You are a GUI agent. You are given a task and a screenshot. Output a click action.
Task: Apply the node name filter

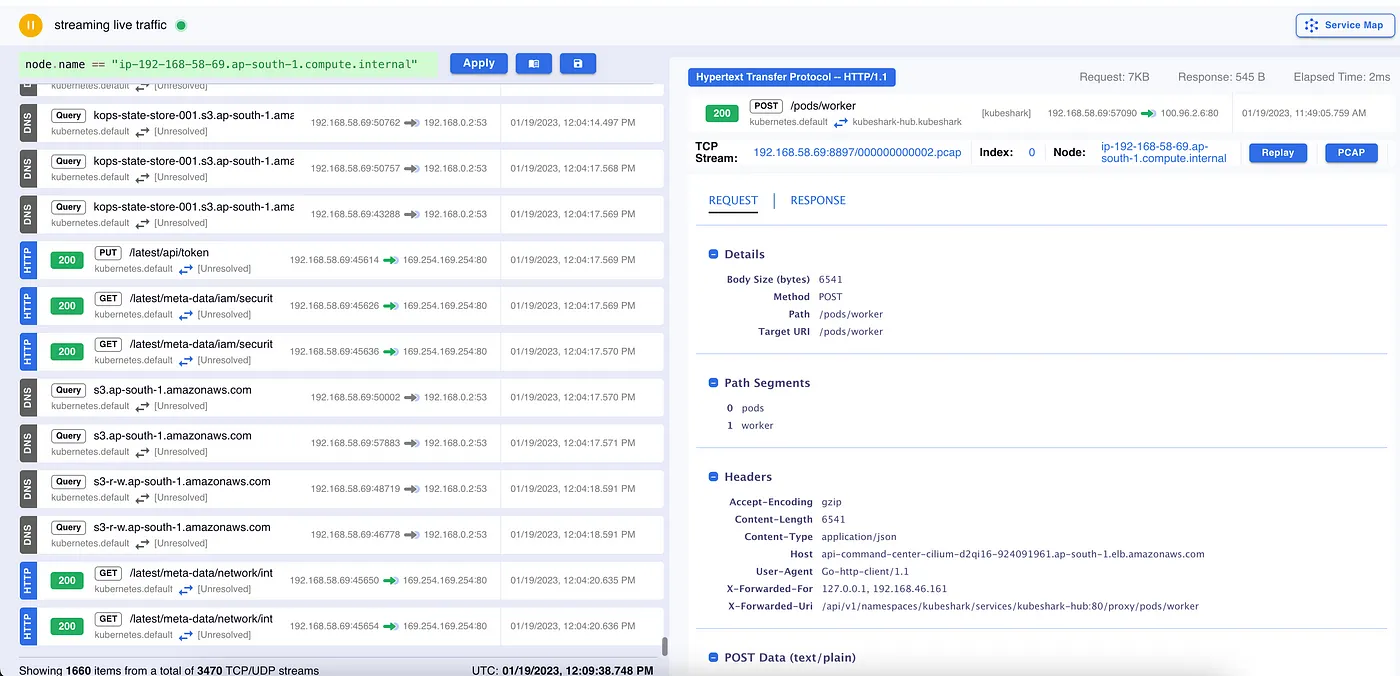478,63
